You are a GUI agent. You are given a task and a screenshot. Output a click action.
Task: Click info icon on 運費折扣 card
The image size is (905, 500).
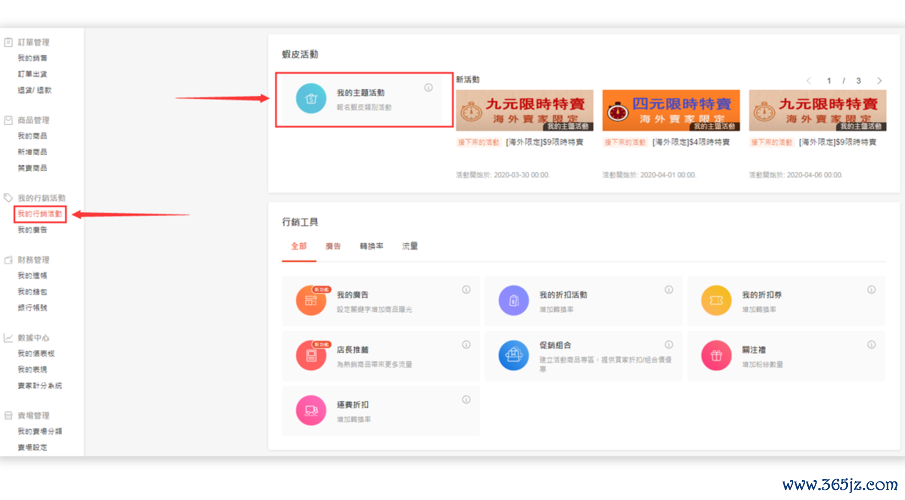coord(466,400)
